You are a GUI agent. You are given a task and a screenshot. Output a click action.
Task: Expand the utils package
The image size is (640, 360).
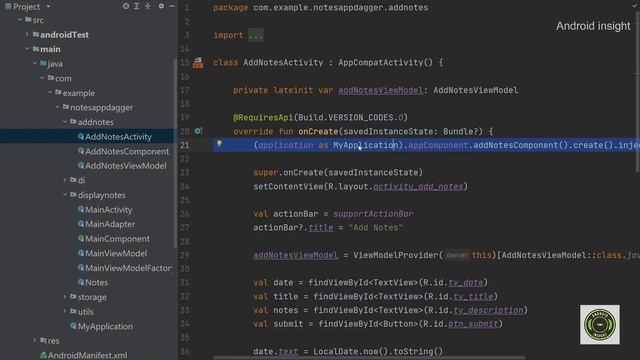click(x=65, y=311)
